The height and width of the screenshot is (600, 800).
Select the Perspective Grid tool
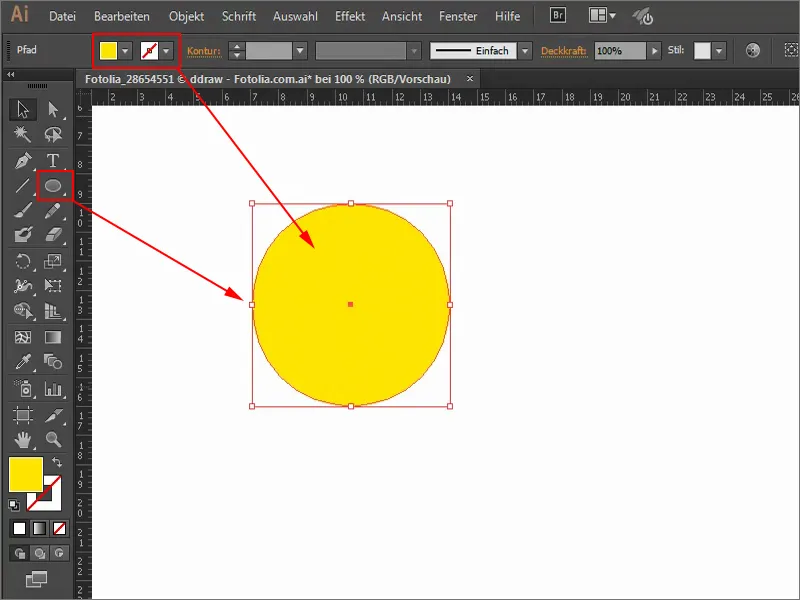pyautogui.click(x=53, y=310)
